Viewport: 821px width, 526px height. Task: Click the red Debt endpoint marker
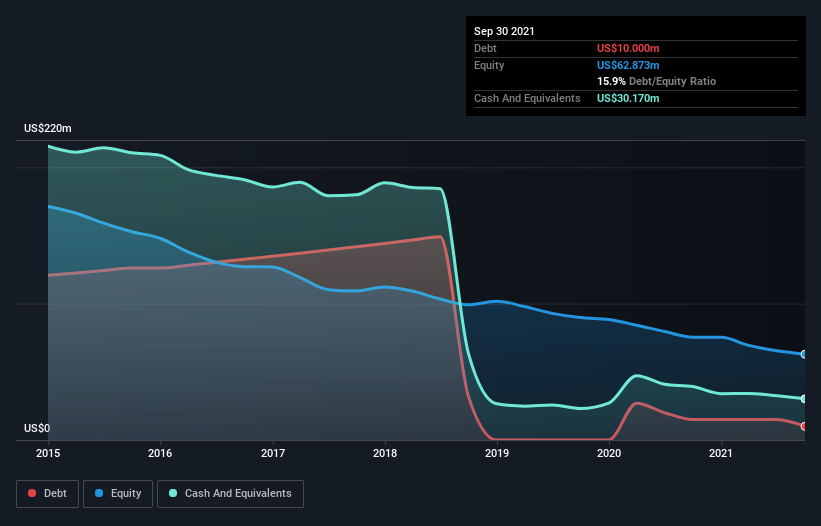click(804, 426)
